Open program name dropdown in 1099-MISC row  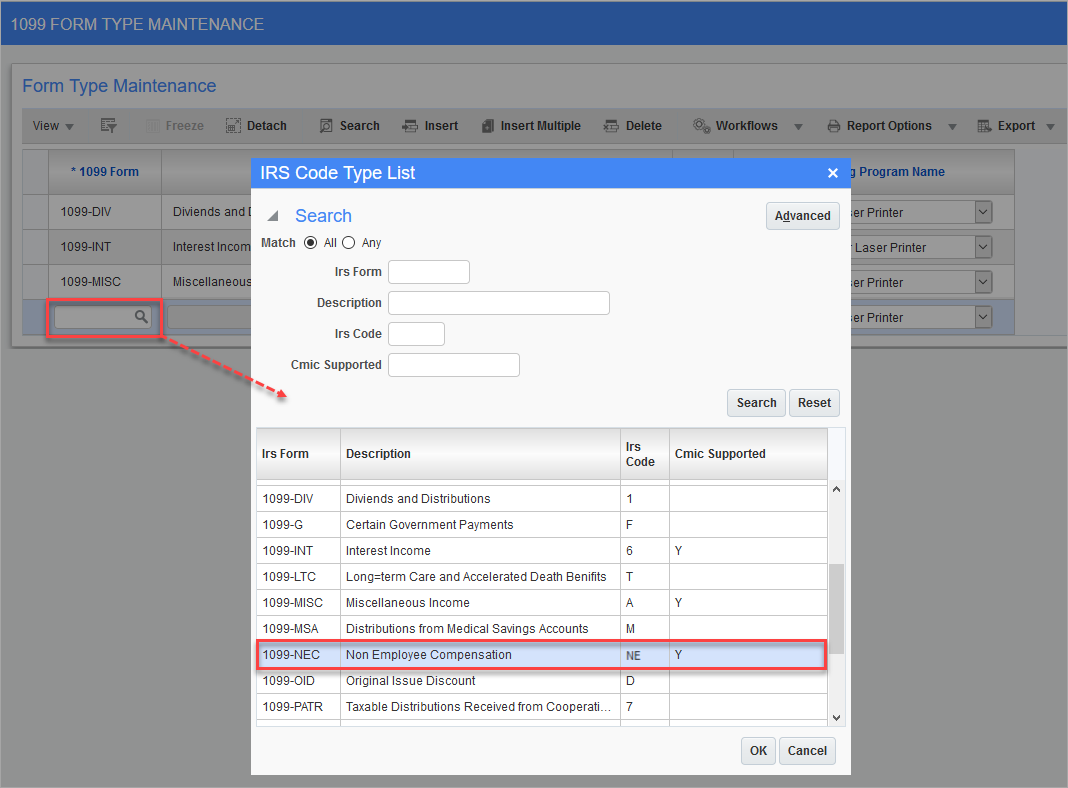[983, 282]
